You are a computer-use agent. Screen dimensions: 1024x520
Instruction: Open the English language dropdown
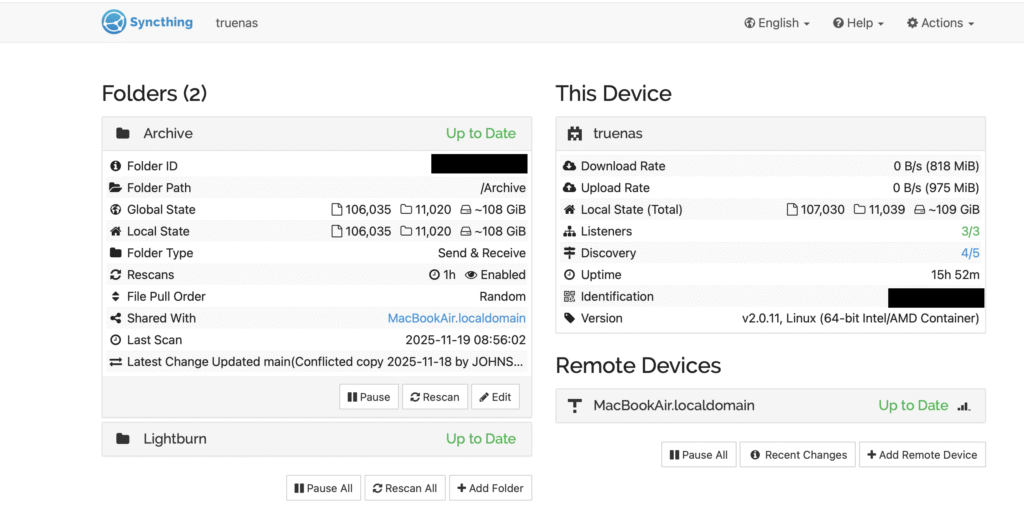click(777, 23)
